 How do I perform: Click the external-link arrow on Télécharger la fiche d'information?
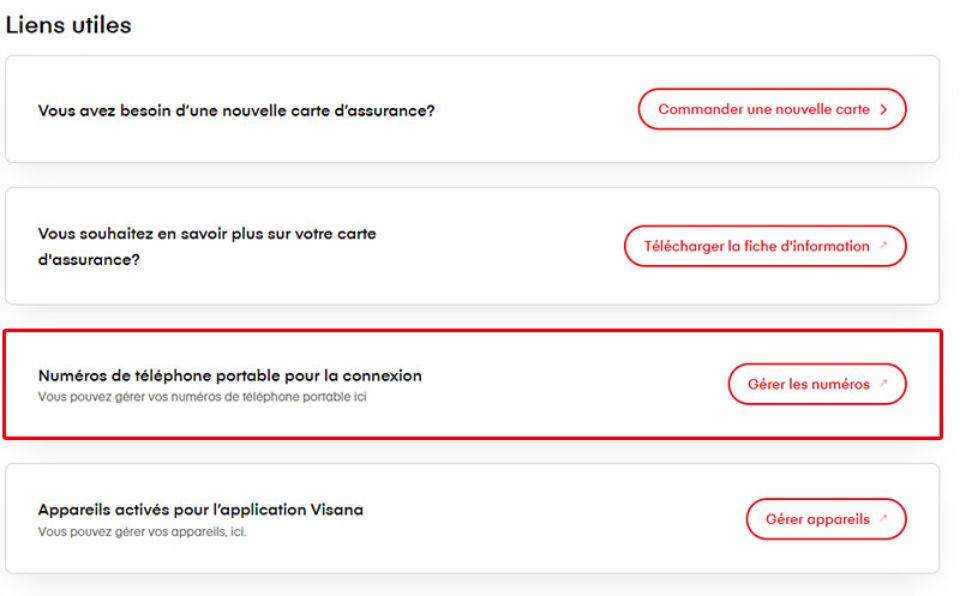pyautogui.click(x=884, y=246)
